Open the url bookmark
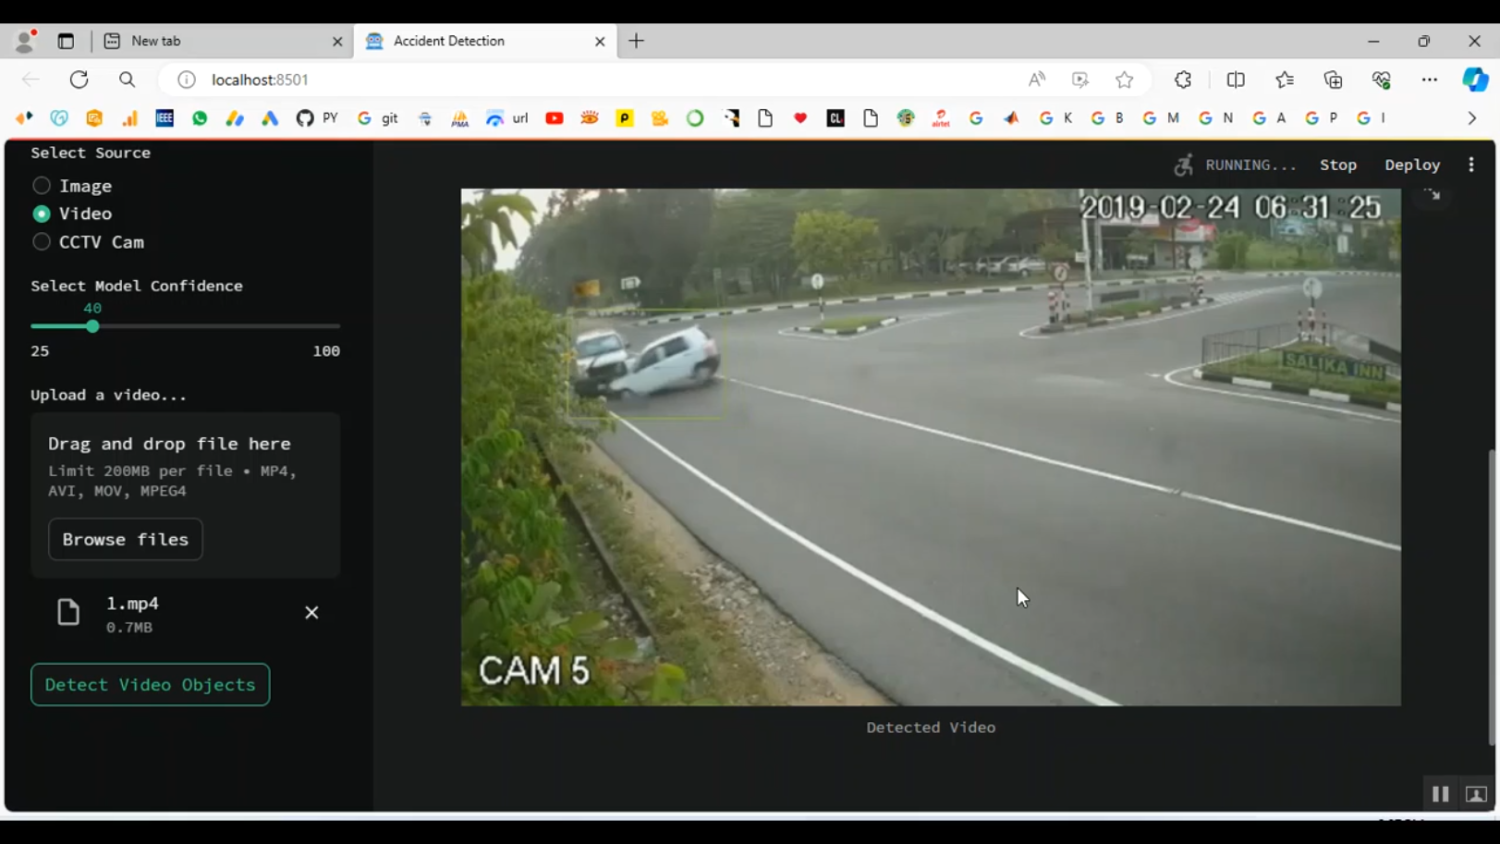 click(508, 118)
